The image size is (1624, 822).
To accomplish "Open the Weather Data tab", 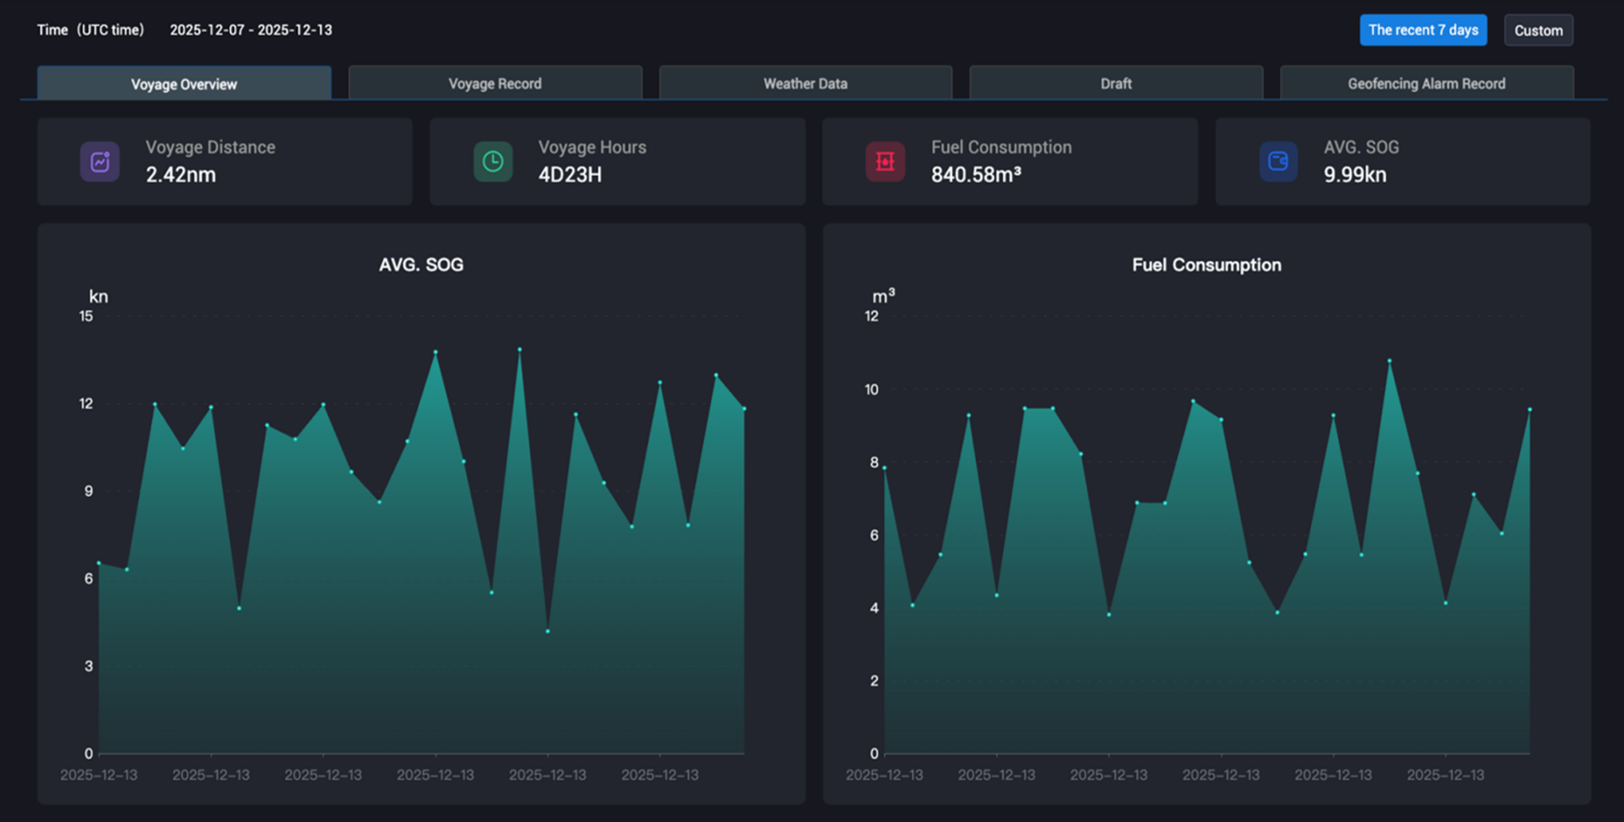I will tap(805, 84).
